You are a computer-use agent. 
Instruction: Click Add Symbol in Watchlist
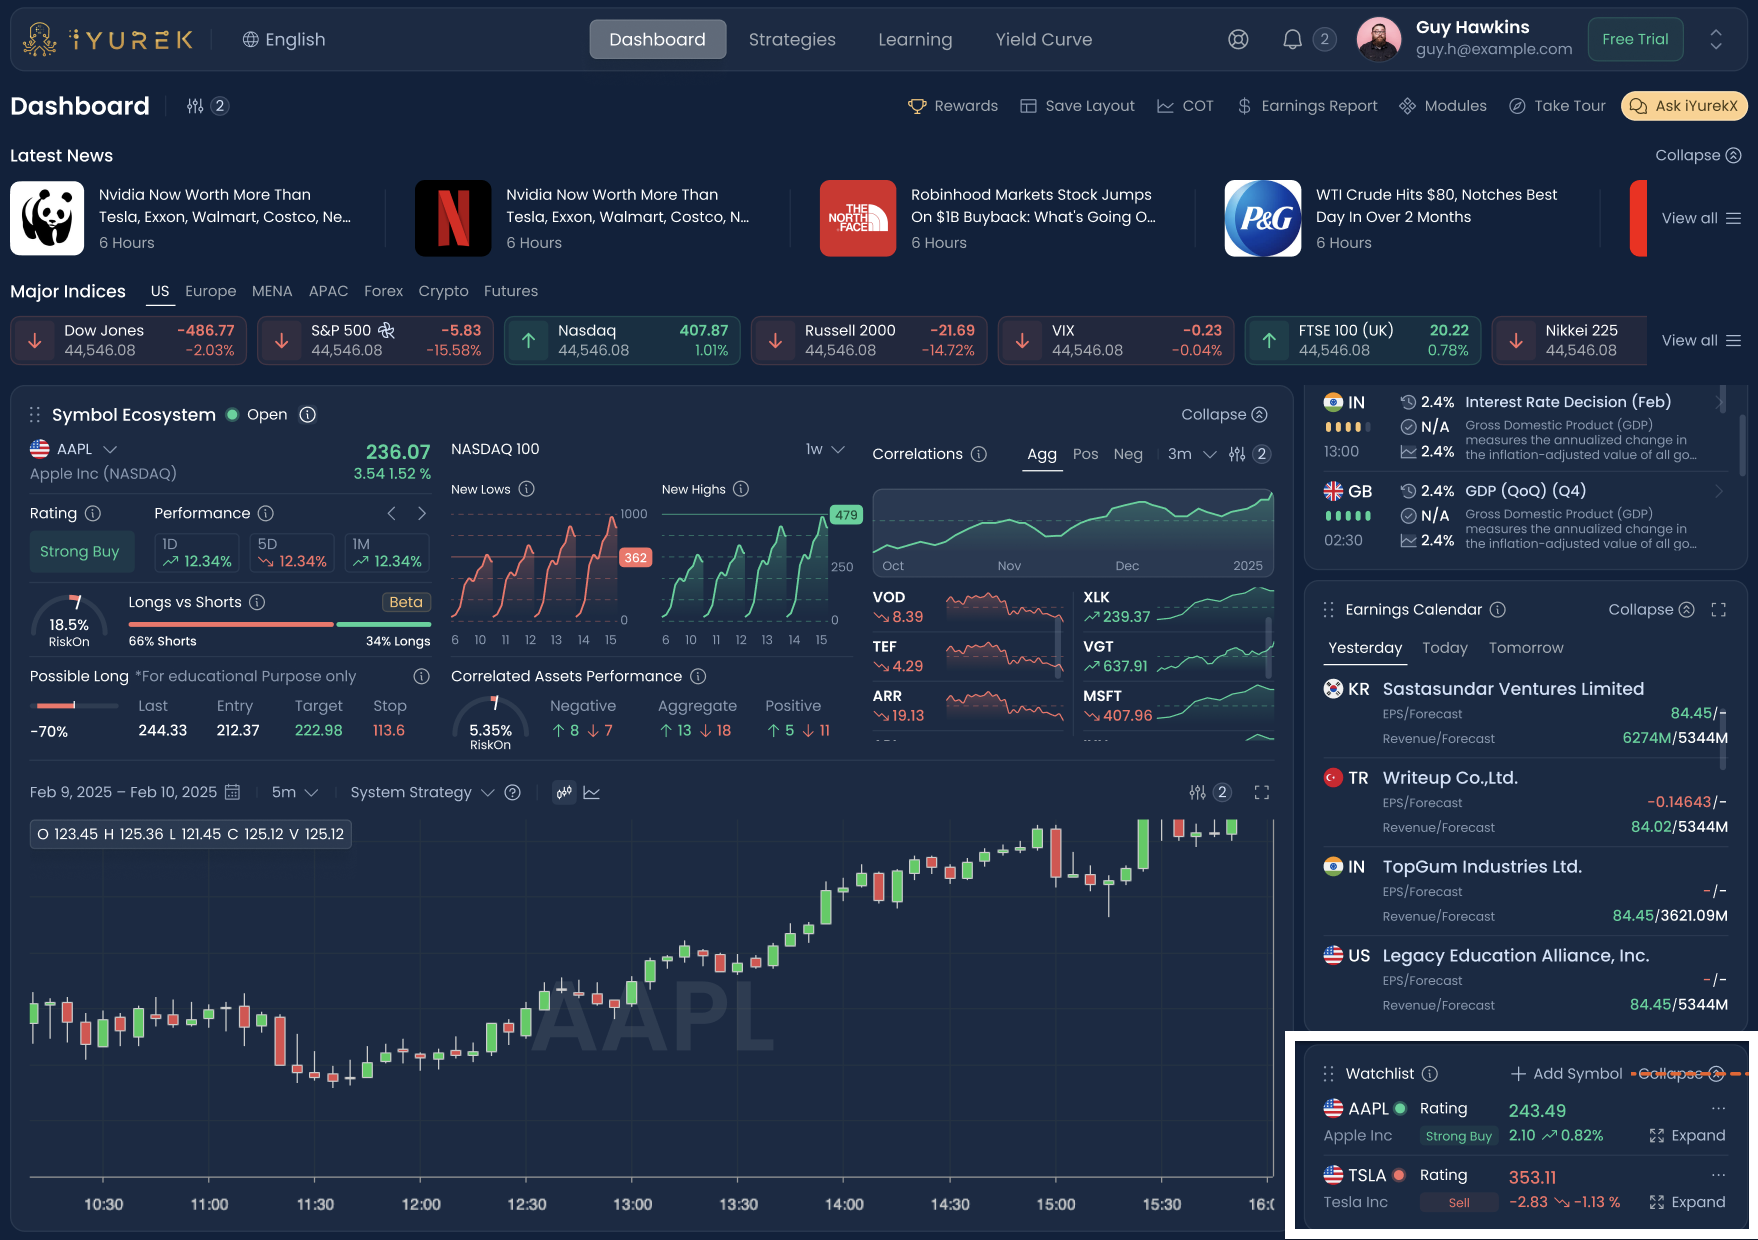(x=1566, y=1073)
